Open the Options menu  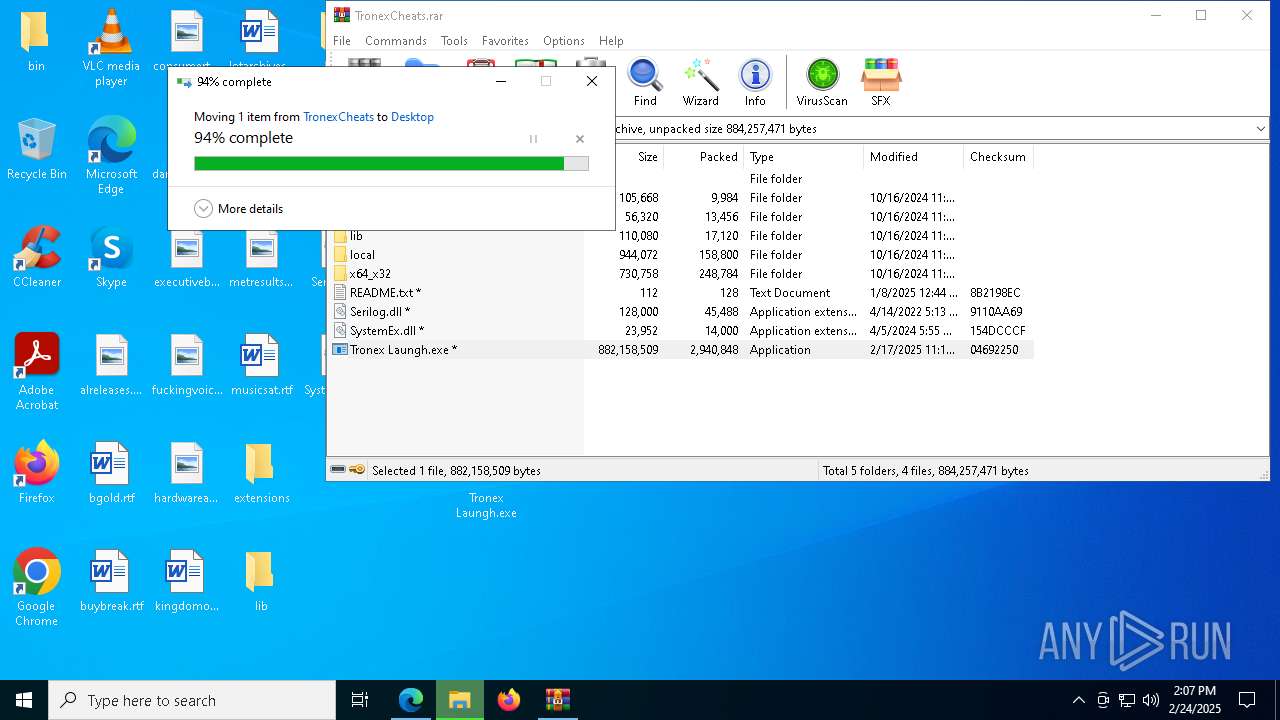564,41
